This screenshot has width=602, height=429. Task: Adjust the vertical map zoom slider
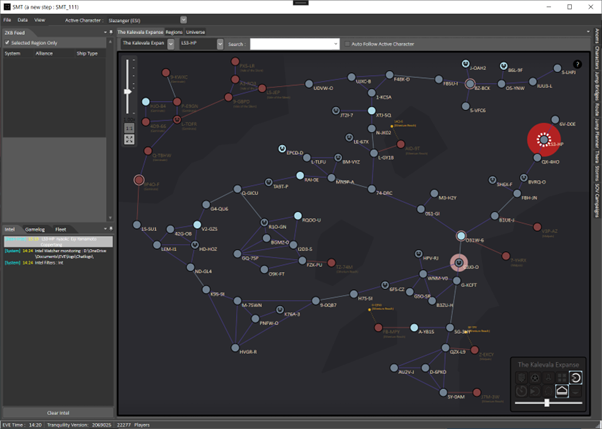(x=128, y=91)
